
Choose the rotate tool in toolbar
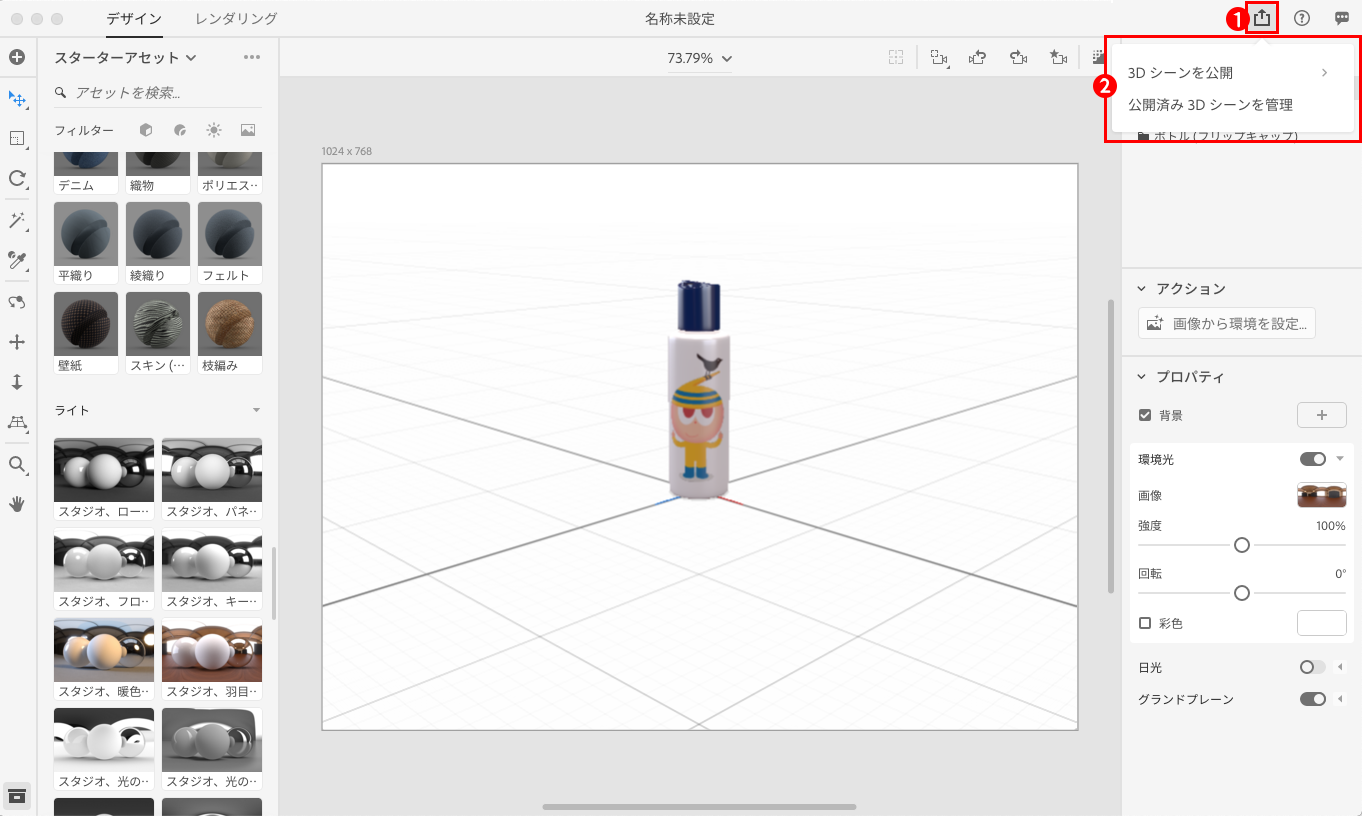[17, 179]
